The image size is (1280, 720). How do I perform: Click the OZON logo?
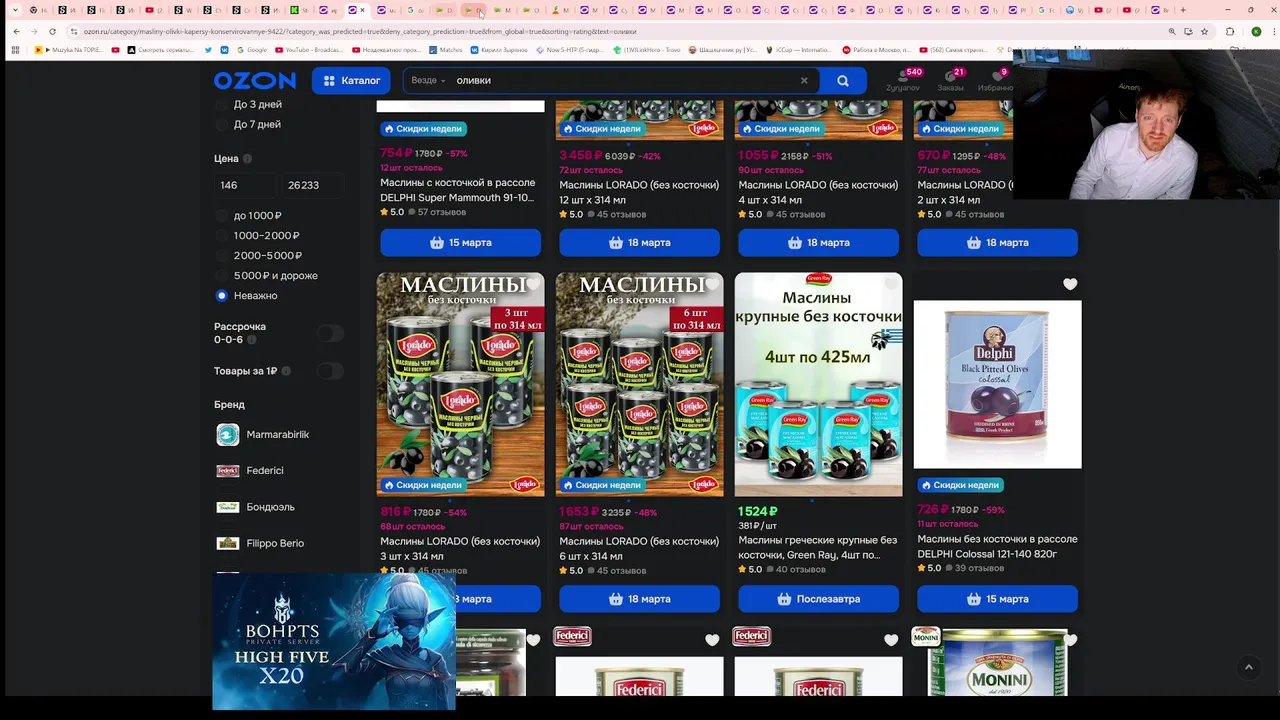tap(254, 81)
